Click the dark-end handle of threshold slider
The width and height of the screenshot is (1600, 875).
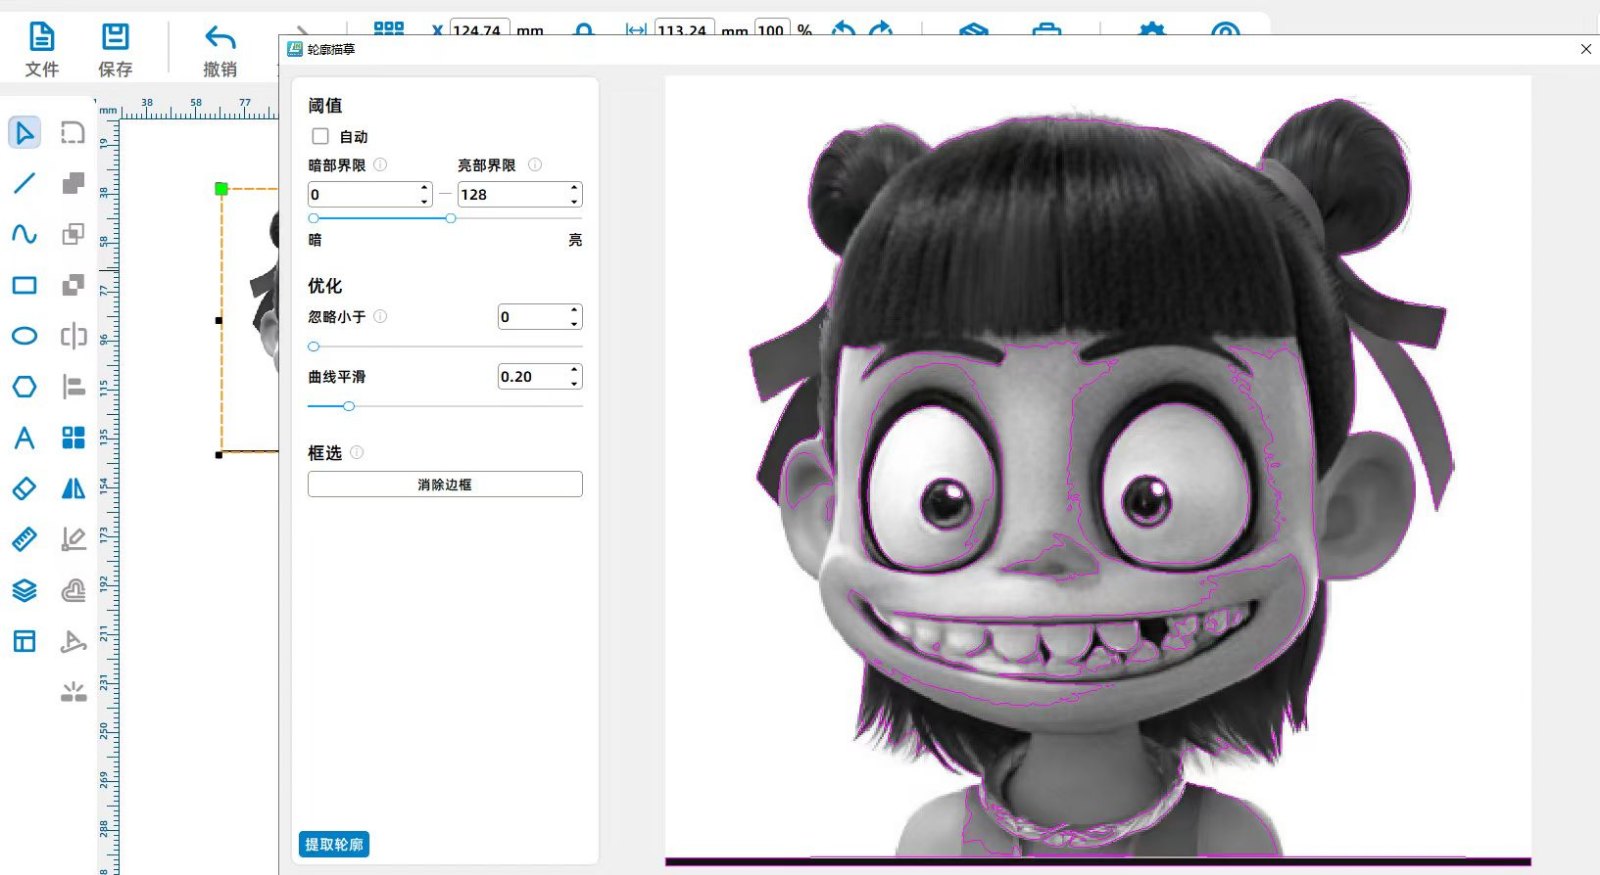[314, 218]
